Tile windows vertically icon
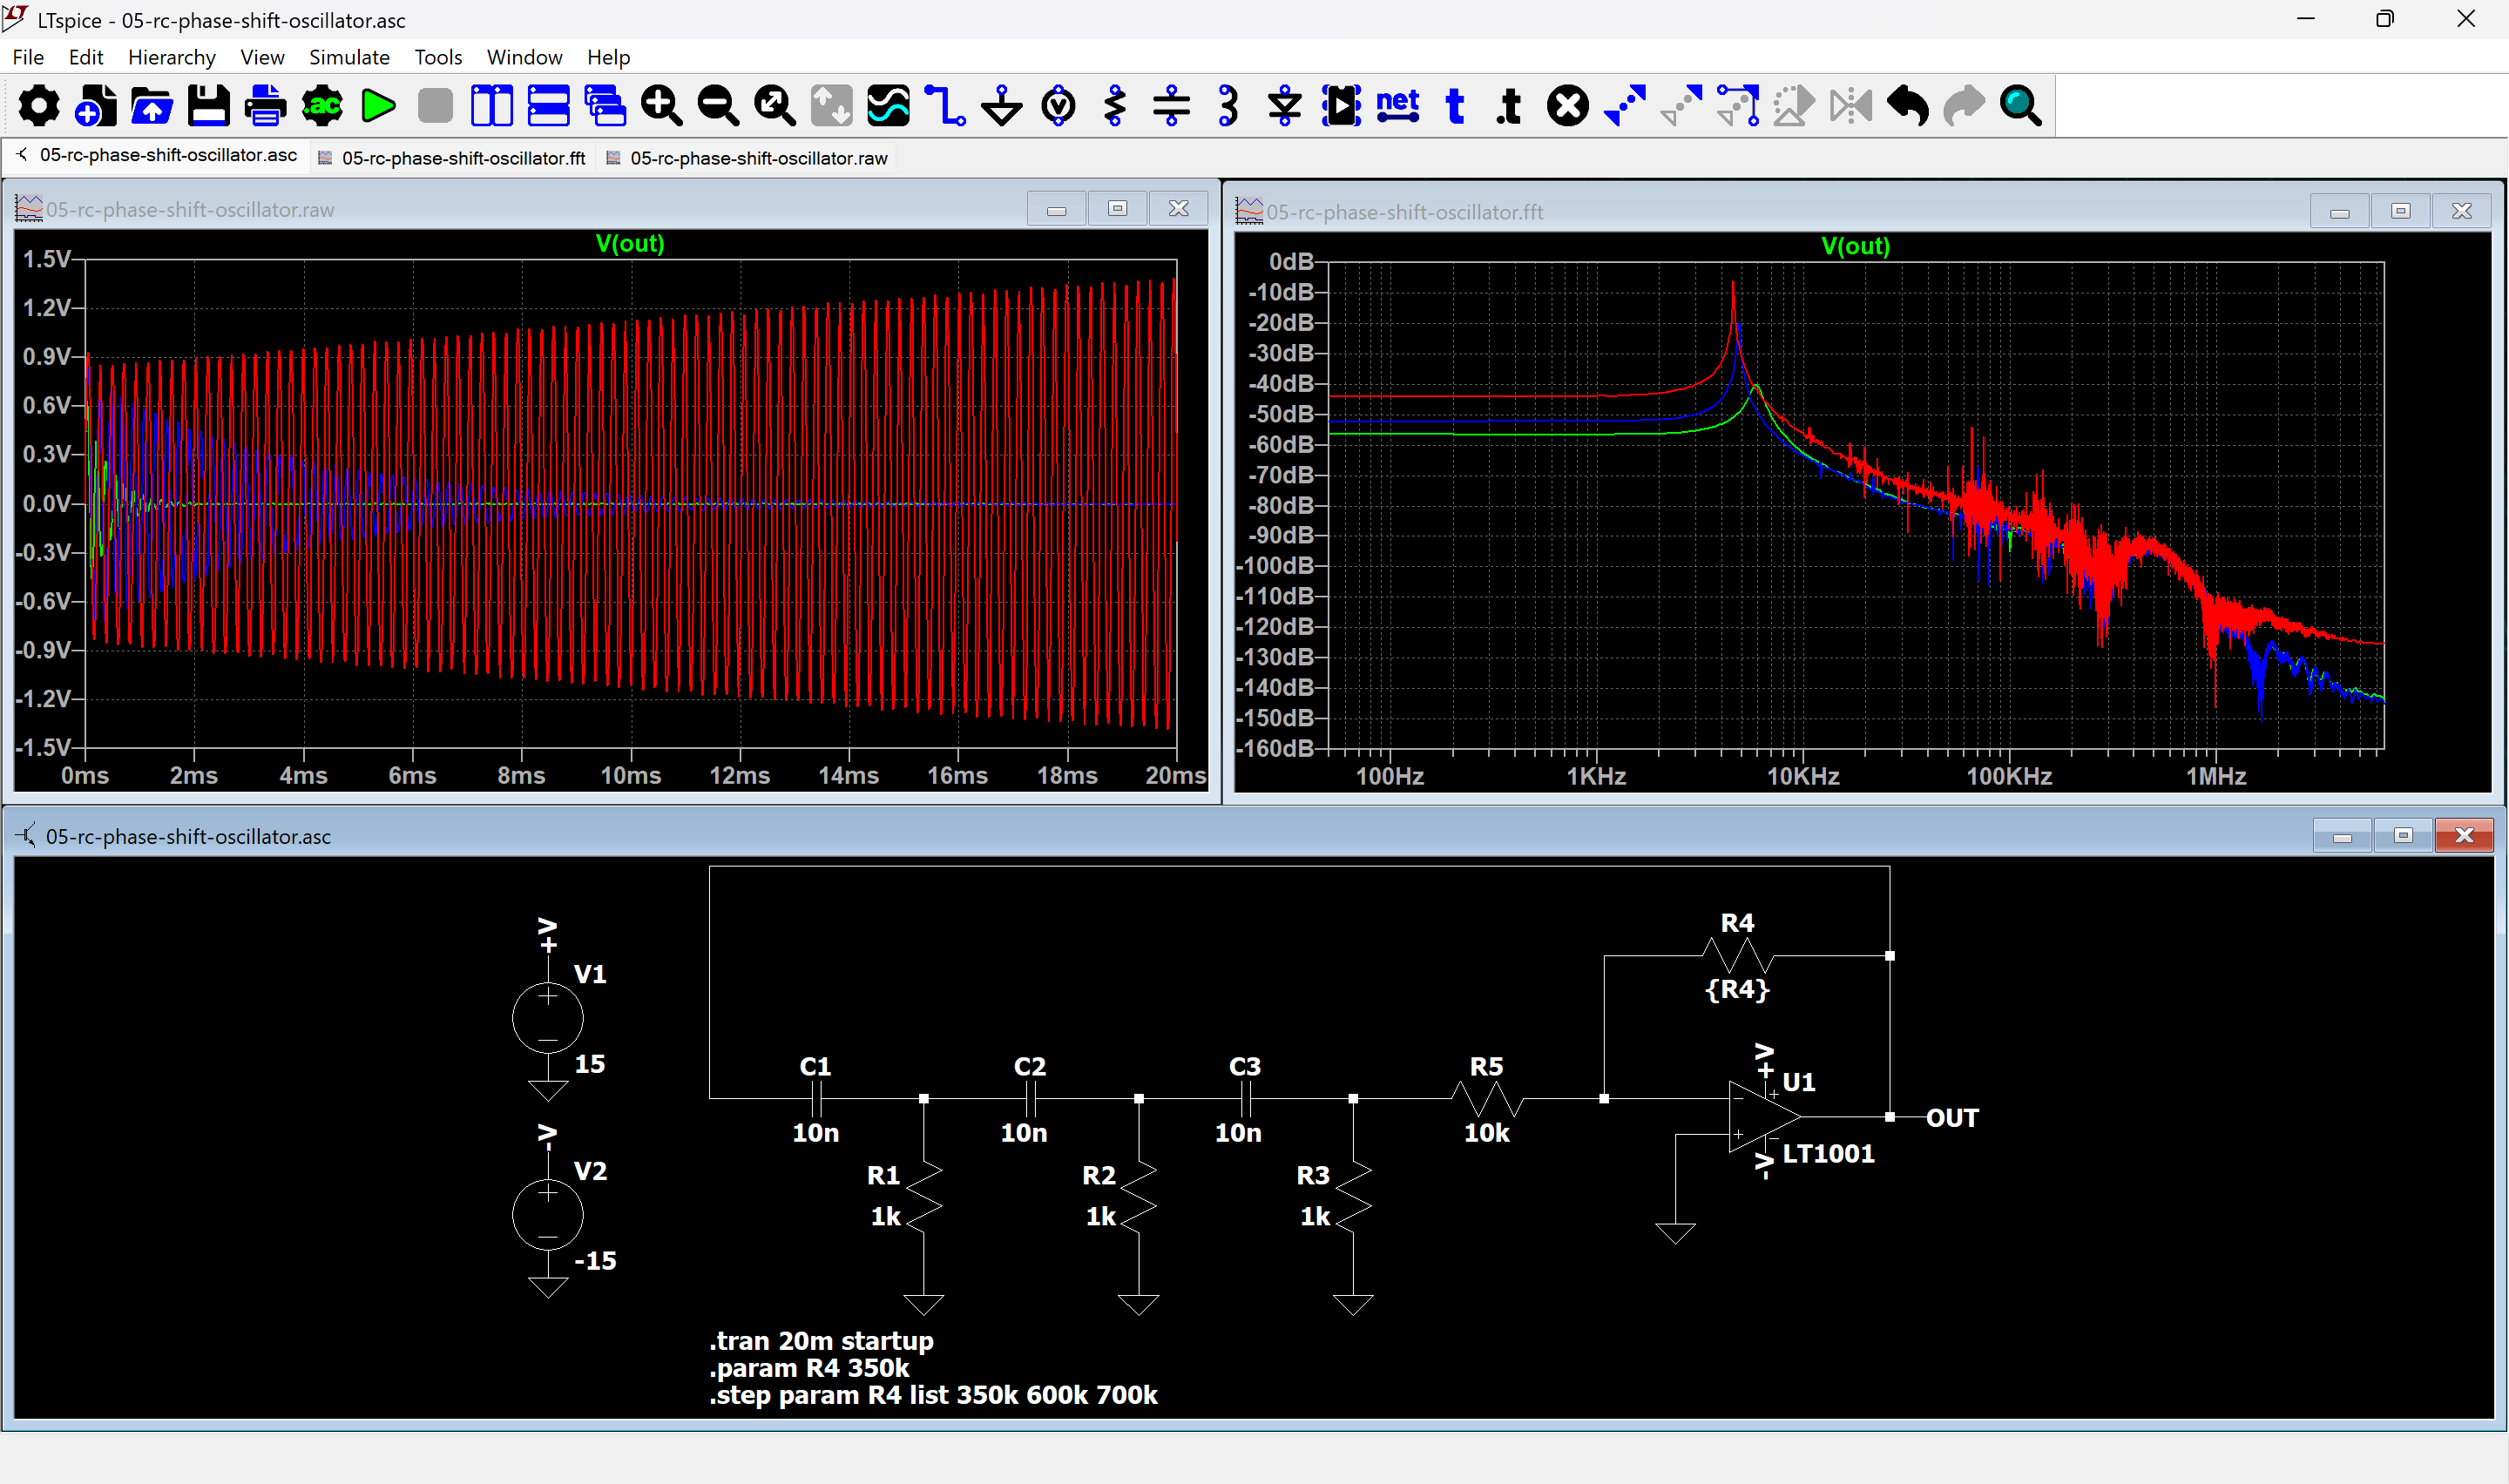Screen dimensions: 2509x1484 (491, 106)
